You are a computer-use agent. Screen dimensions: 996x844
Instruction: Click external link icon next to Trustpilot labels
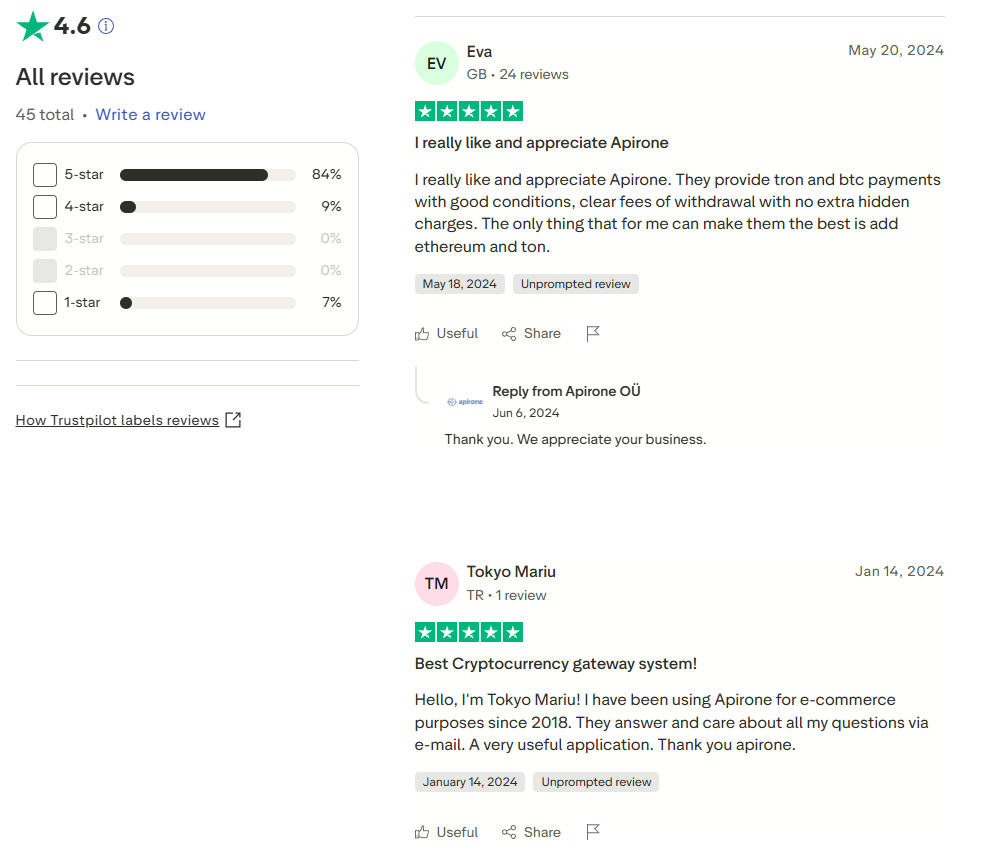pyautogui.click(x=233, y=420)
